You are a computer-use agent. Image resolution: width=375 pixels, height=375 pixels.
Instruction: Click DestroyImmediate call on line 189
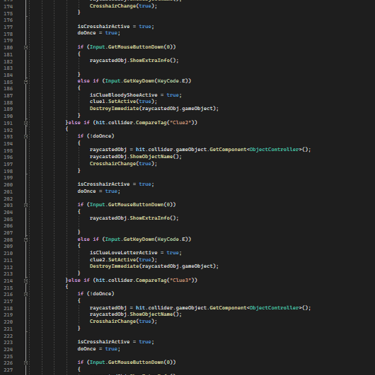point(154,108)
